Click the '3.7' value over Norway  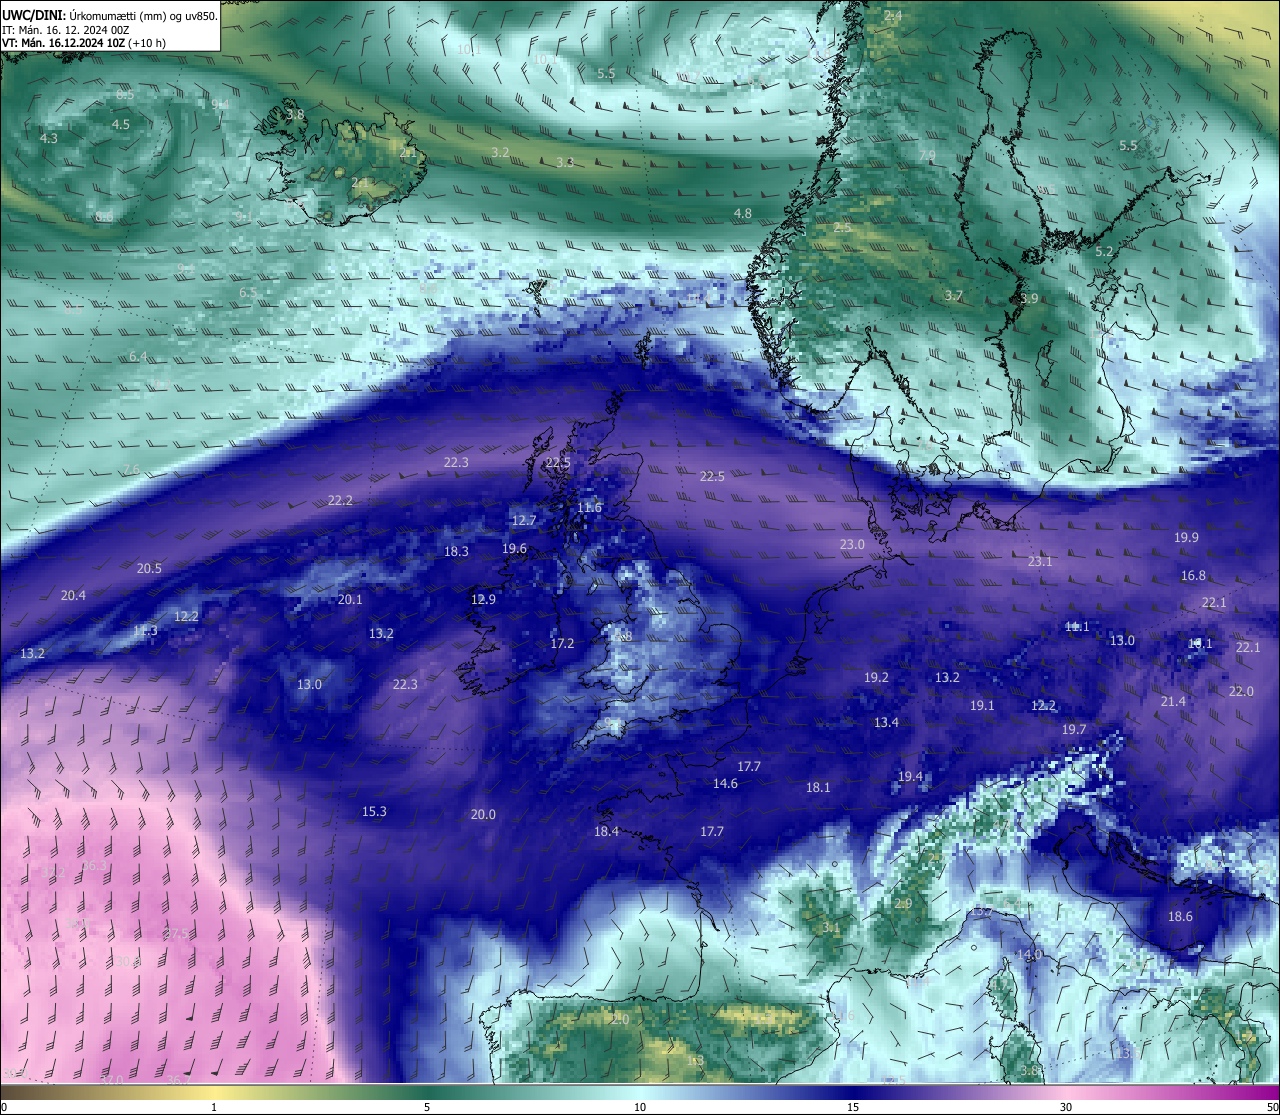tap(953, 295)
